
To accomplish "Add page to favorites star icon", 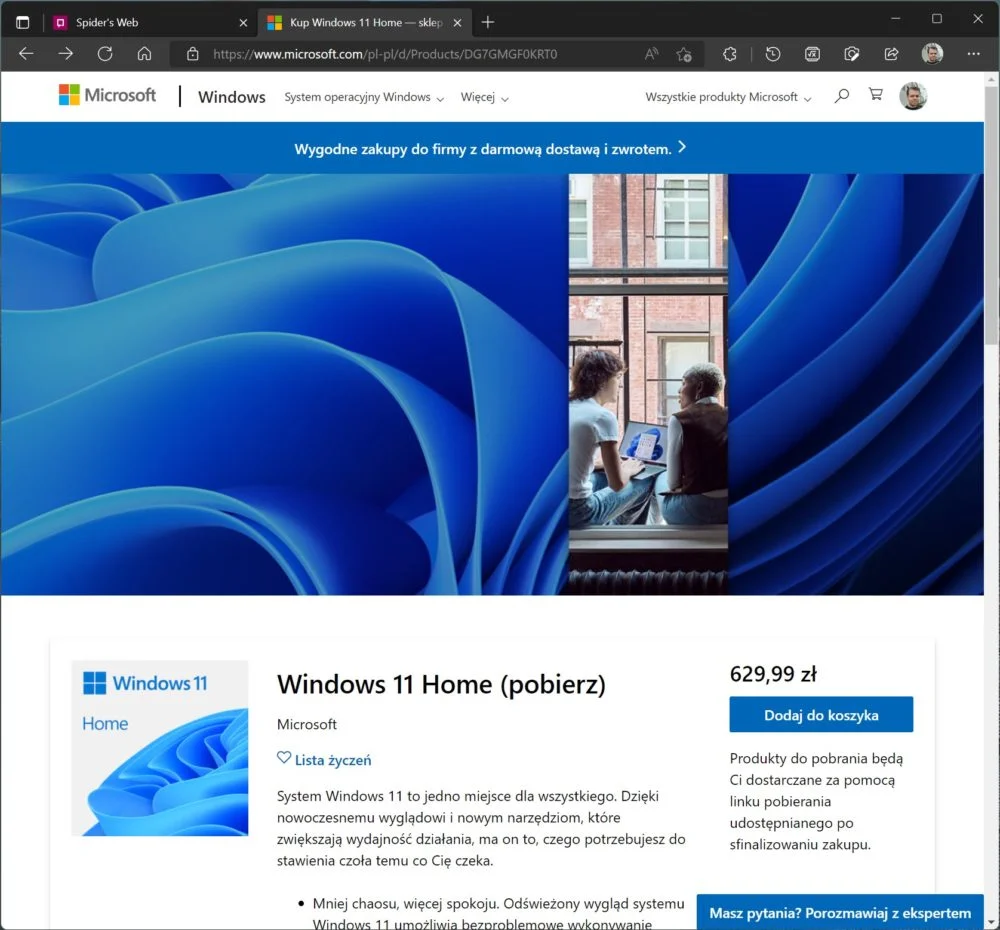I will pyautogui.click(x=684, y=54).
